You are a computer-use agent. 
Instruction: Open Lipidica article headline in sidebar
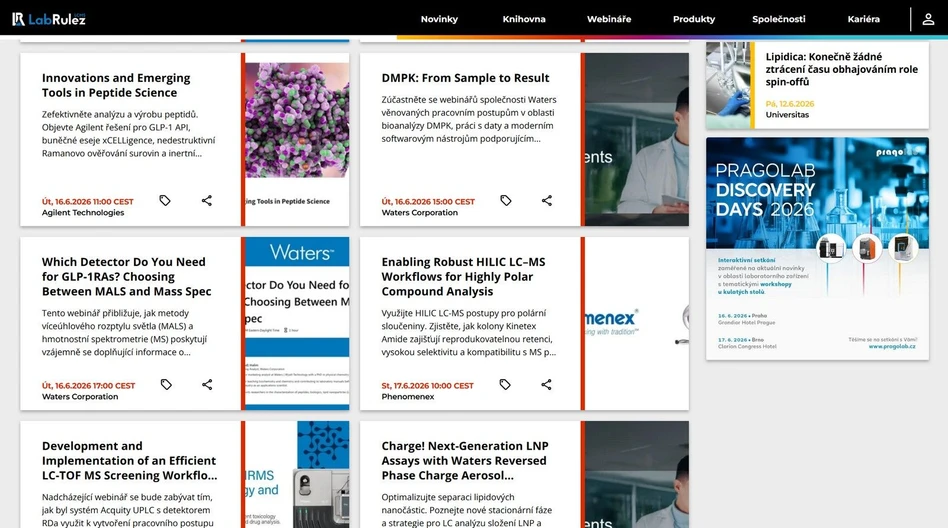click(x=842, y=69)
